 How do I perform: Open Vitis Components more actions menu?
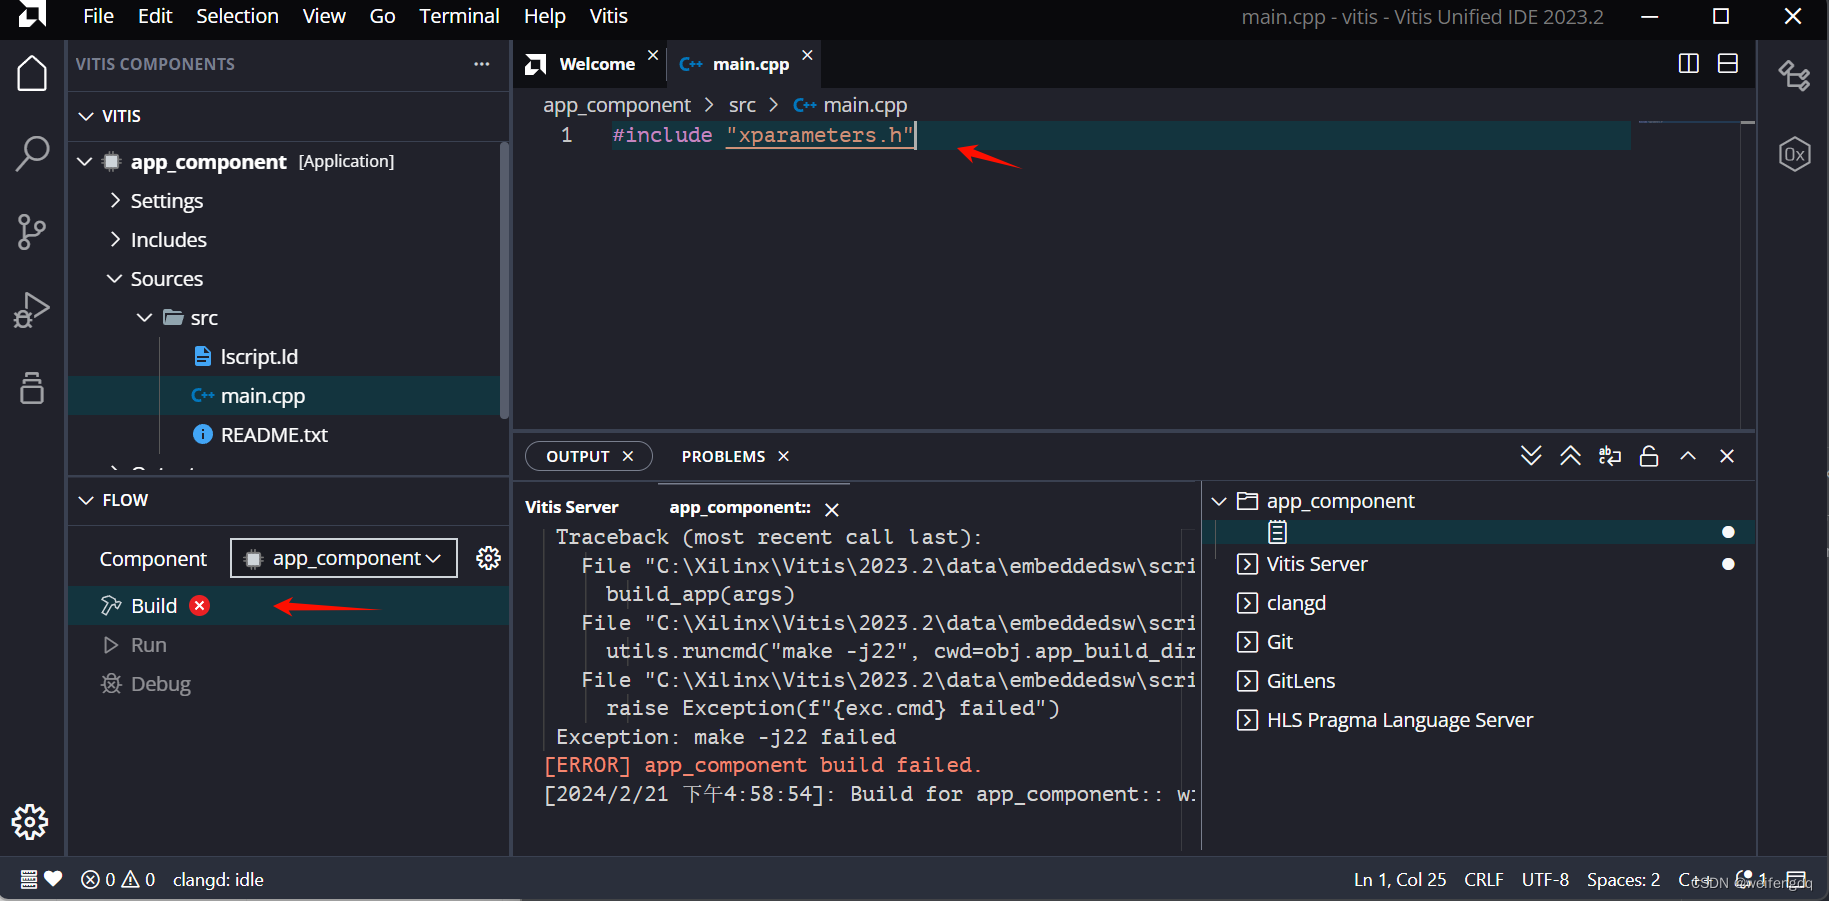pyautogui.click(x=482, y=64)
